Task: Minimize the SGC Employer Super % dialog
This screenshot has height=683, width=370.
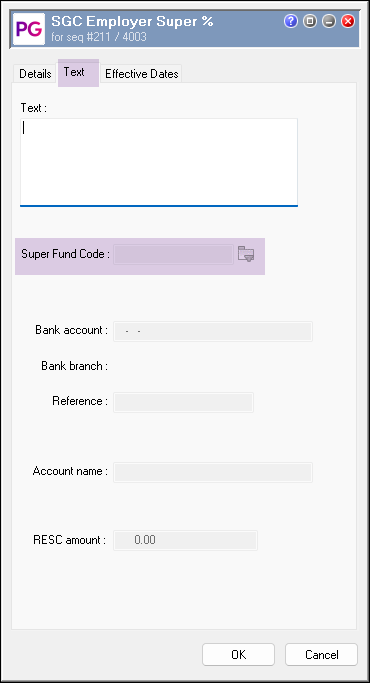Action: [x=329, y=21]
